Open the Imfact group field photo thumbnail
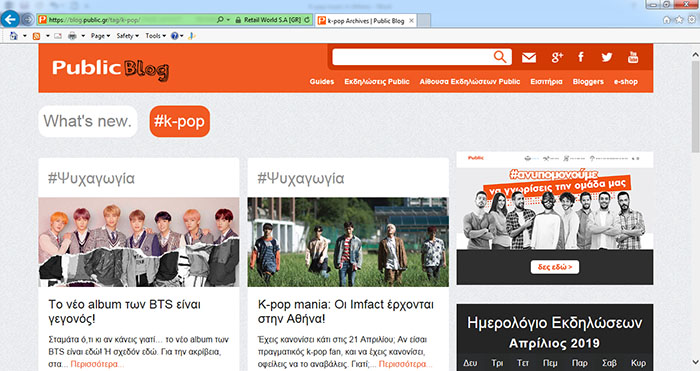 tap(348, 242)
